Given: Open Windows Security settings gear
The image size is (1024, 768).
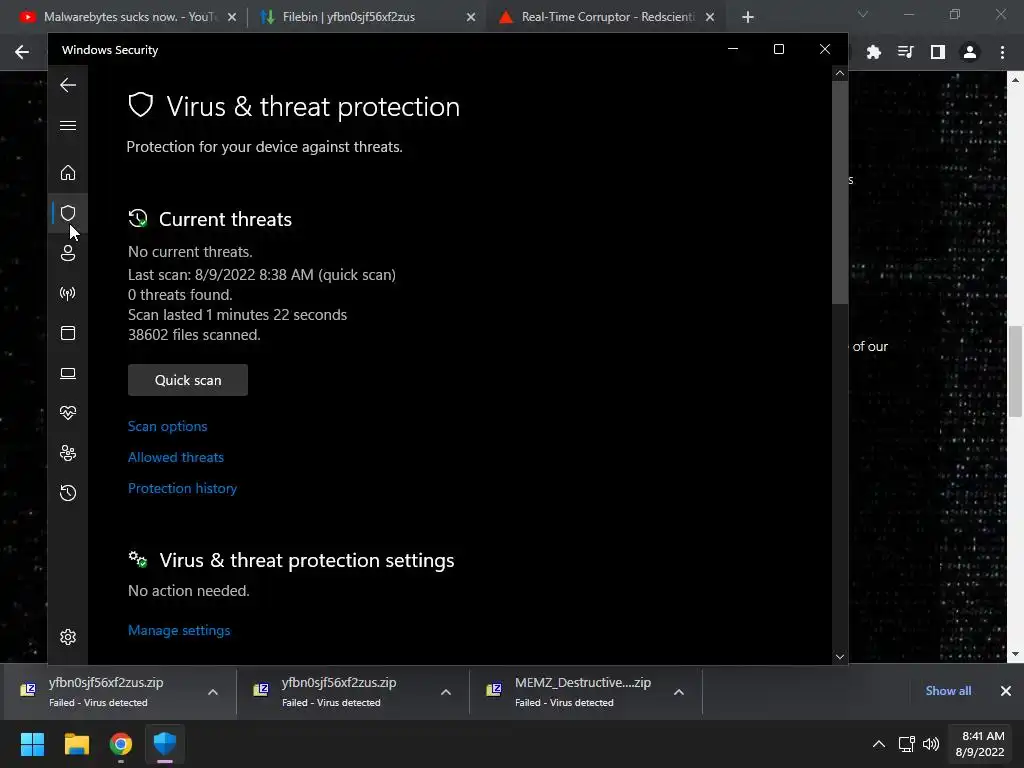Looking at the screenshot, I should click(x=68, y=637).
